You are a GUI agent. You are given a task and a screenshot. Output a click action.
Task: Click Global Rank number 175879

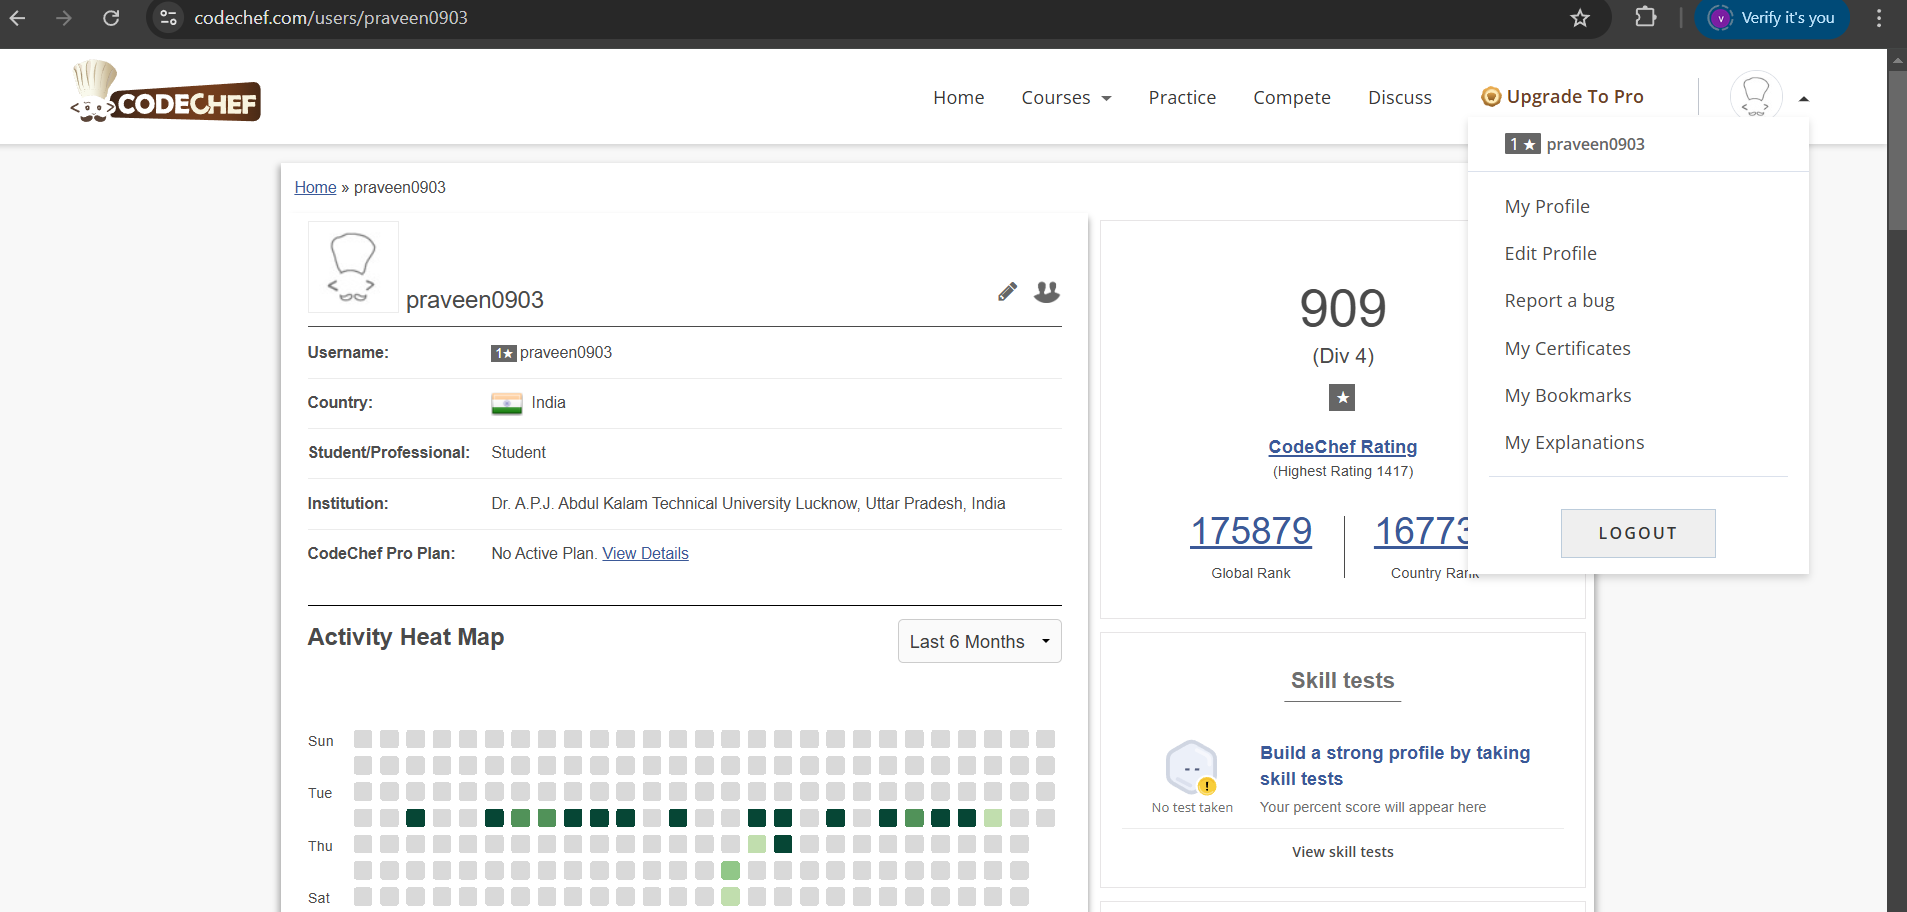tap(1251, 531)
